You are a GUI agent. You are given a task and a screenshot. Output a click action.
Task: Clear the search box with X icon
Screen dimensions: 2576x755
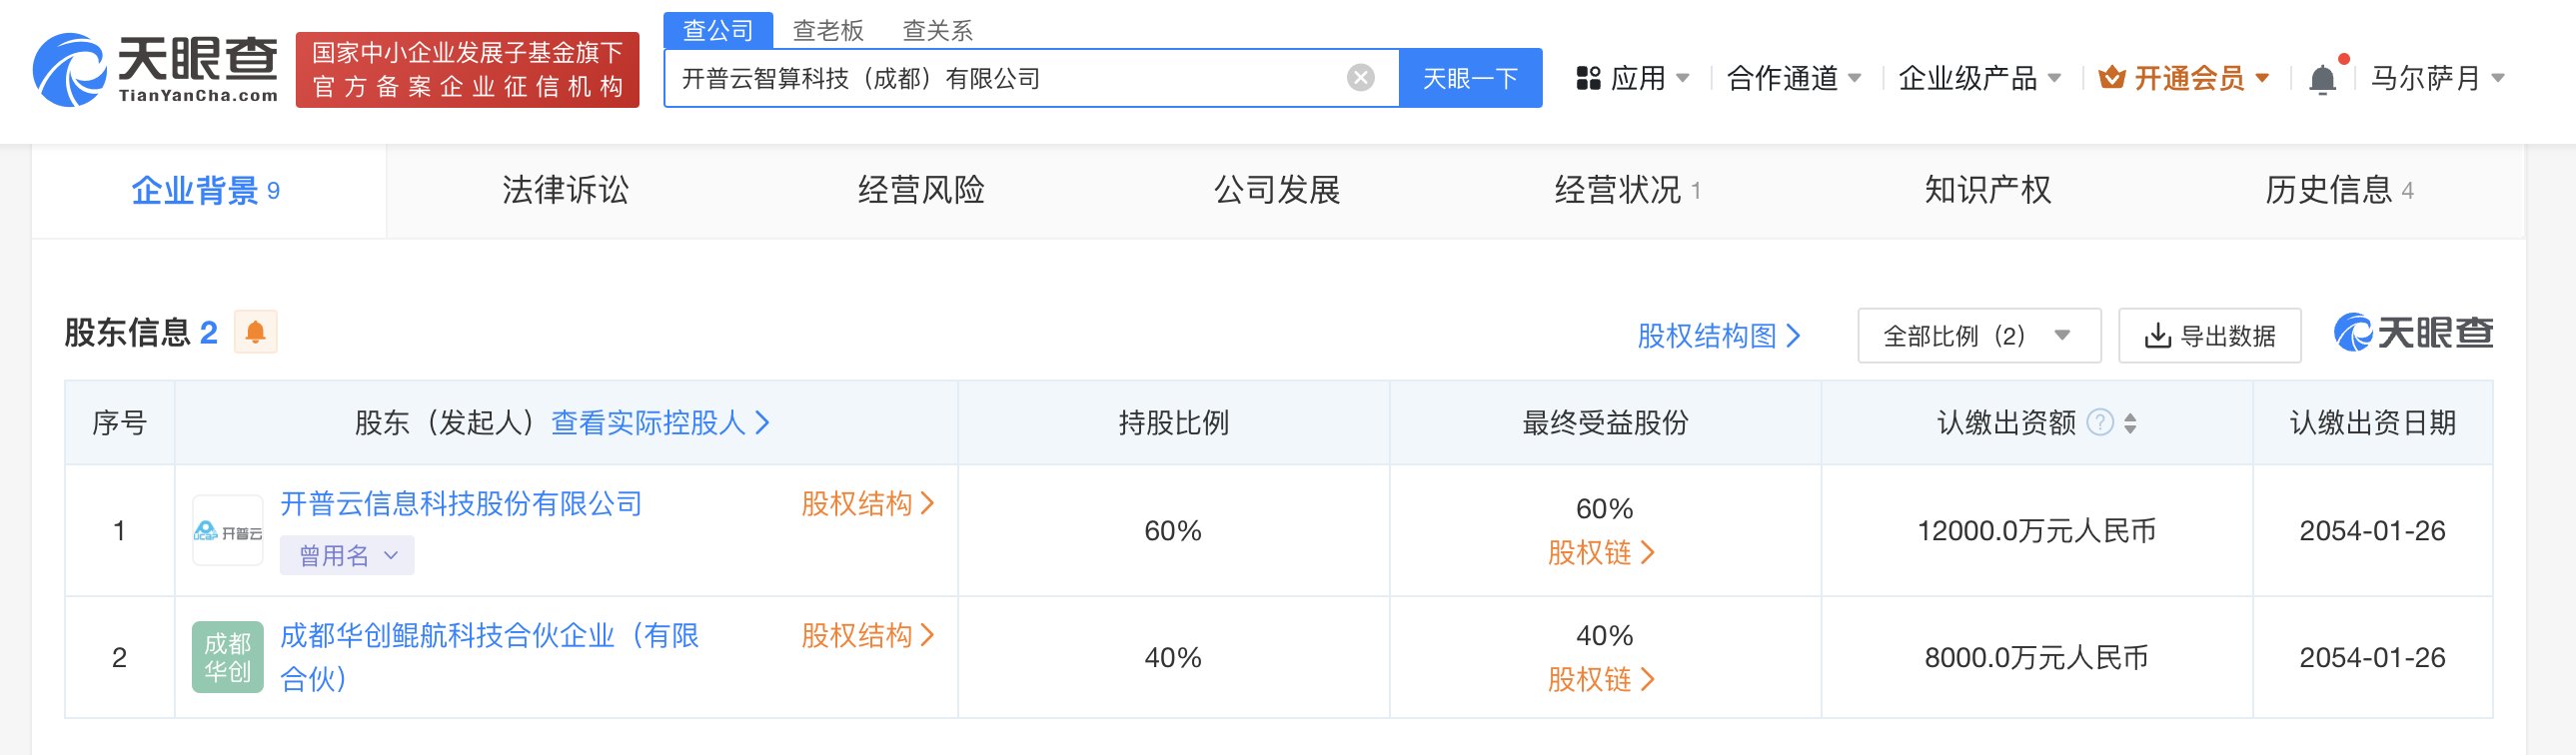[x=1360, y=78]
